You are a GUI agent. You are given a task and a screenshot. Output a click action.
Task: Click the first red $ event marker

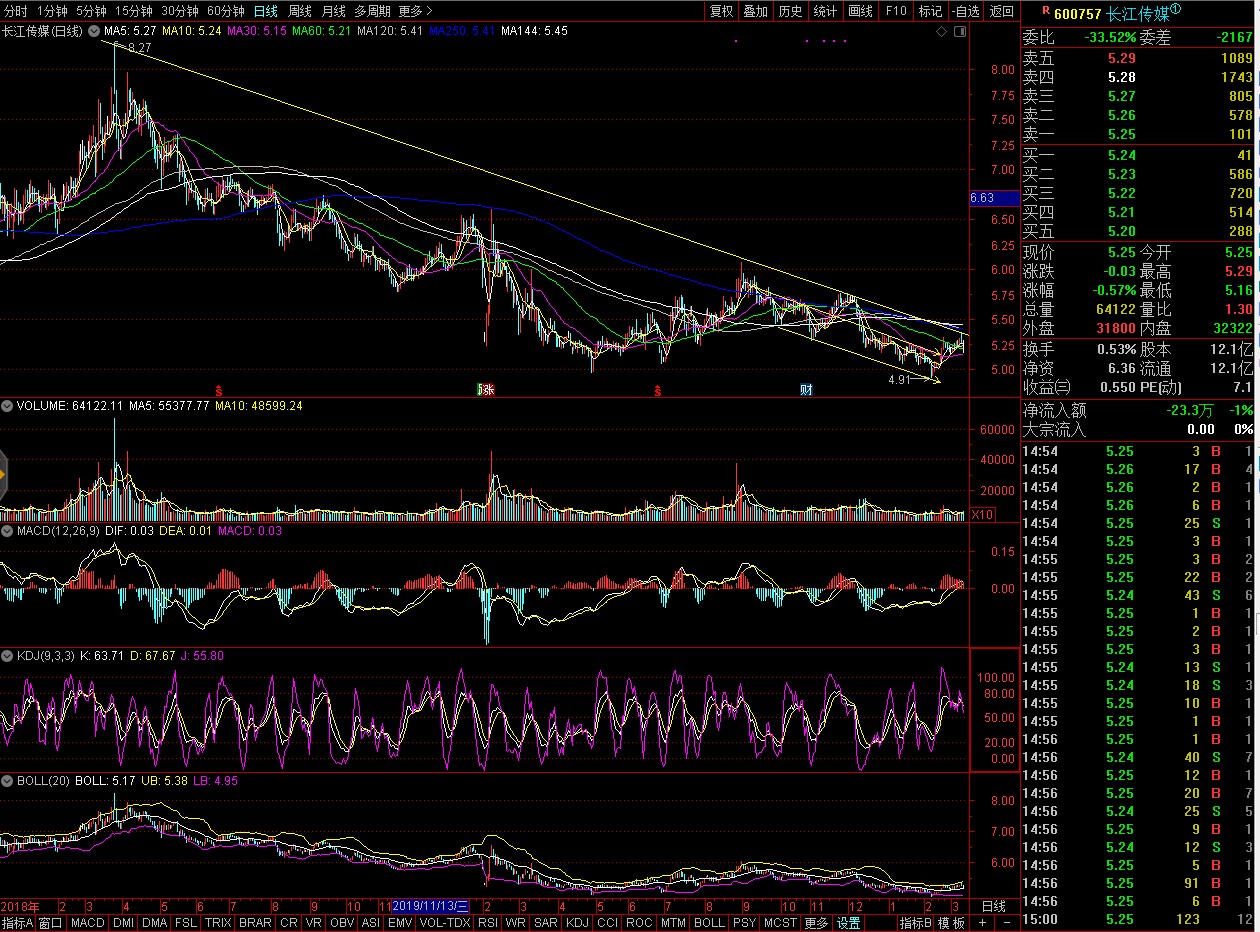coord(218,389)
